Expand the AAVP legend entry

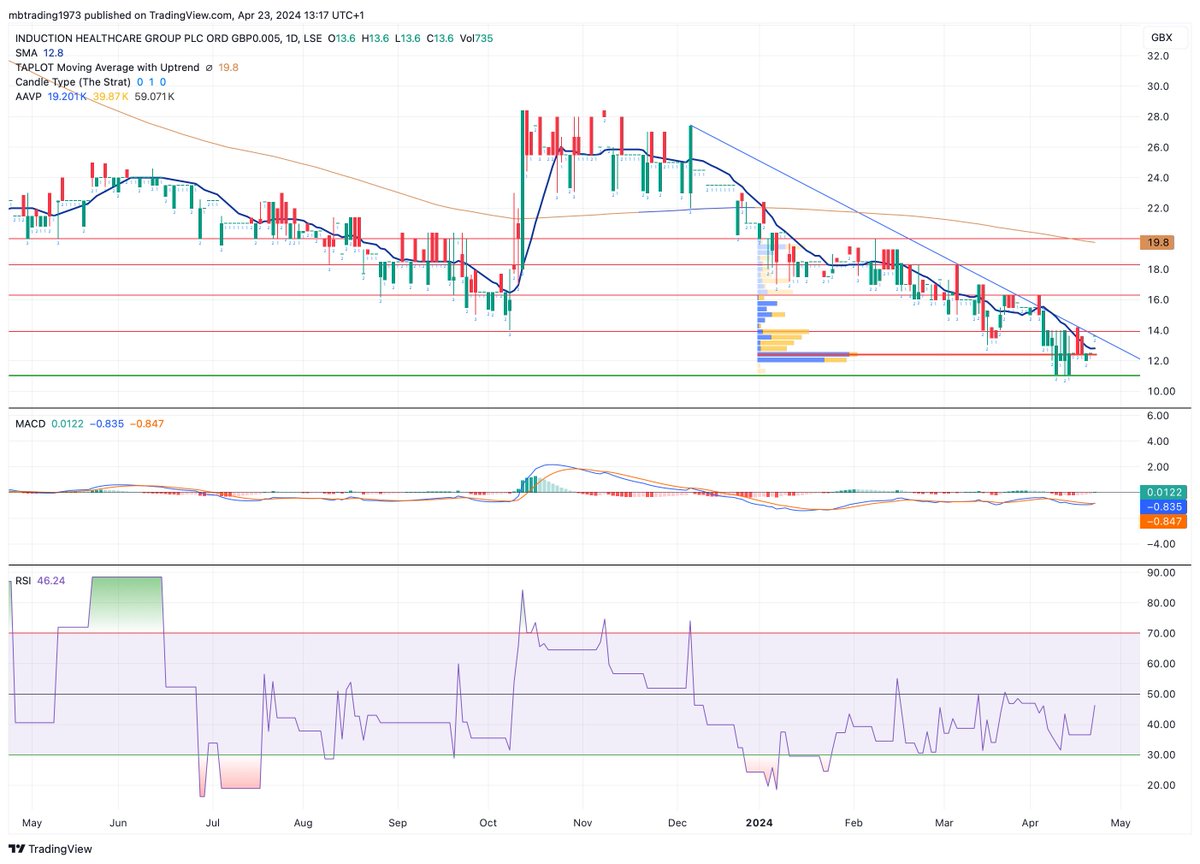(x=27, y=97)
